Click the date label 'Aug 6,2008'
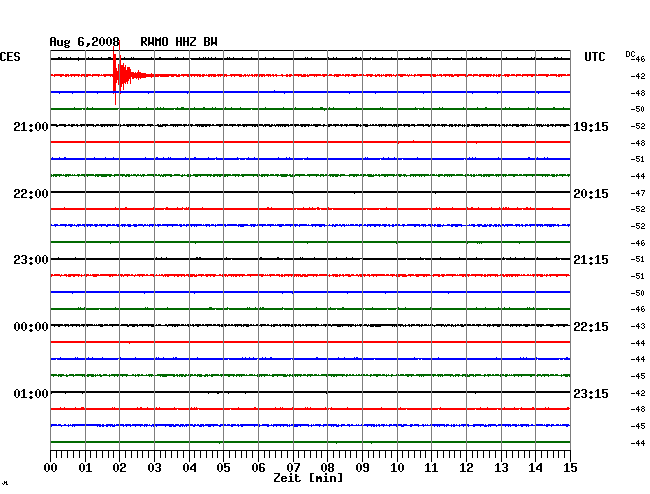The image size is (650, 494). click(85, 42)
